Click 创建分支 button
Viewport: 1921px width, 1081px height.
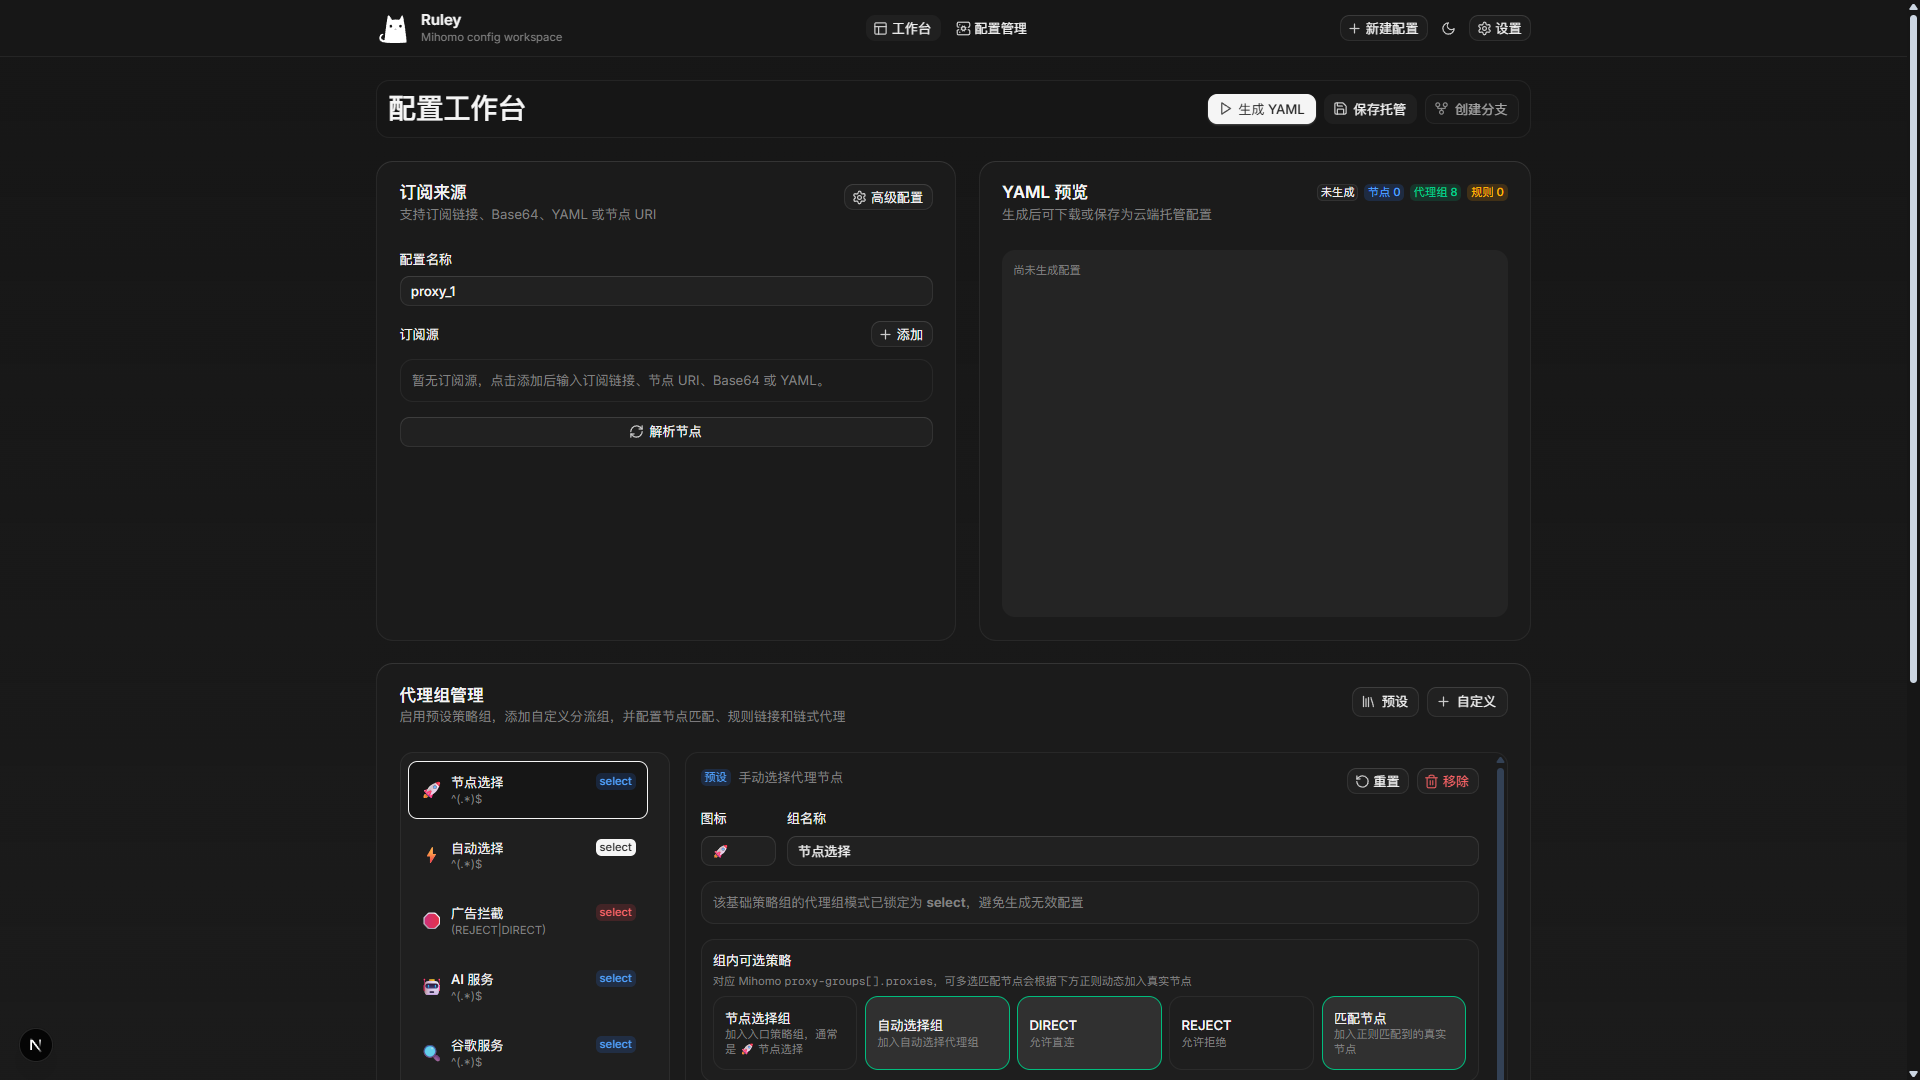1471,109
